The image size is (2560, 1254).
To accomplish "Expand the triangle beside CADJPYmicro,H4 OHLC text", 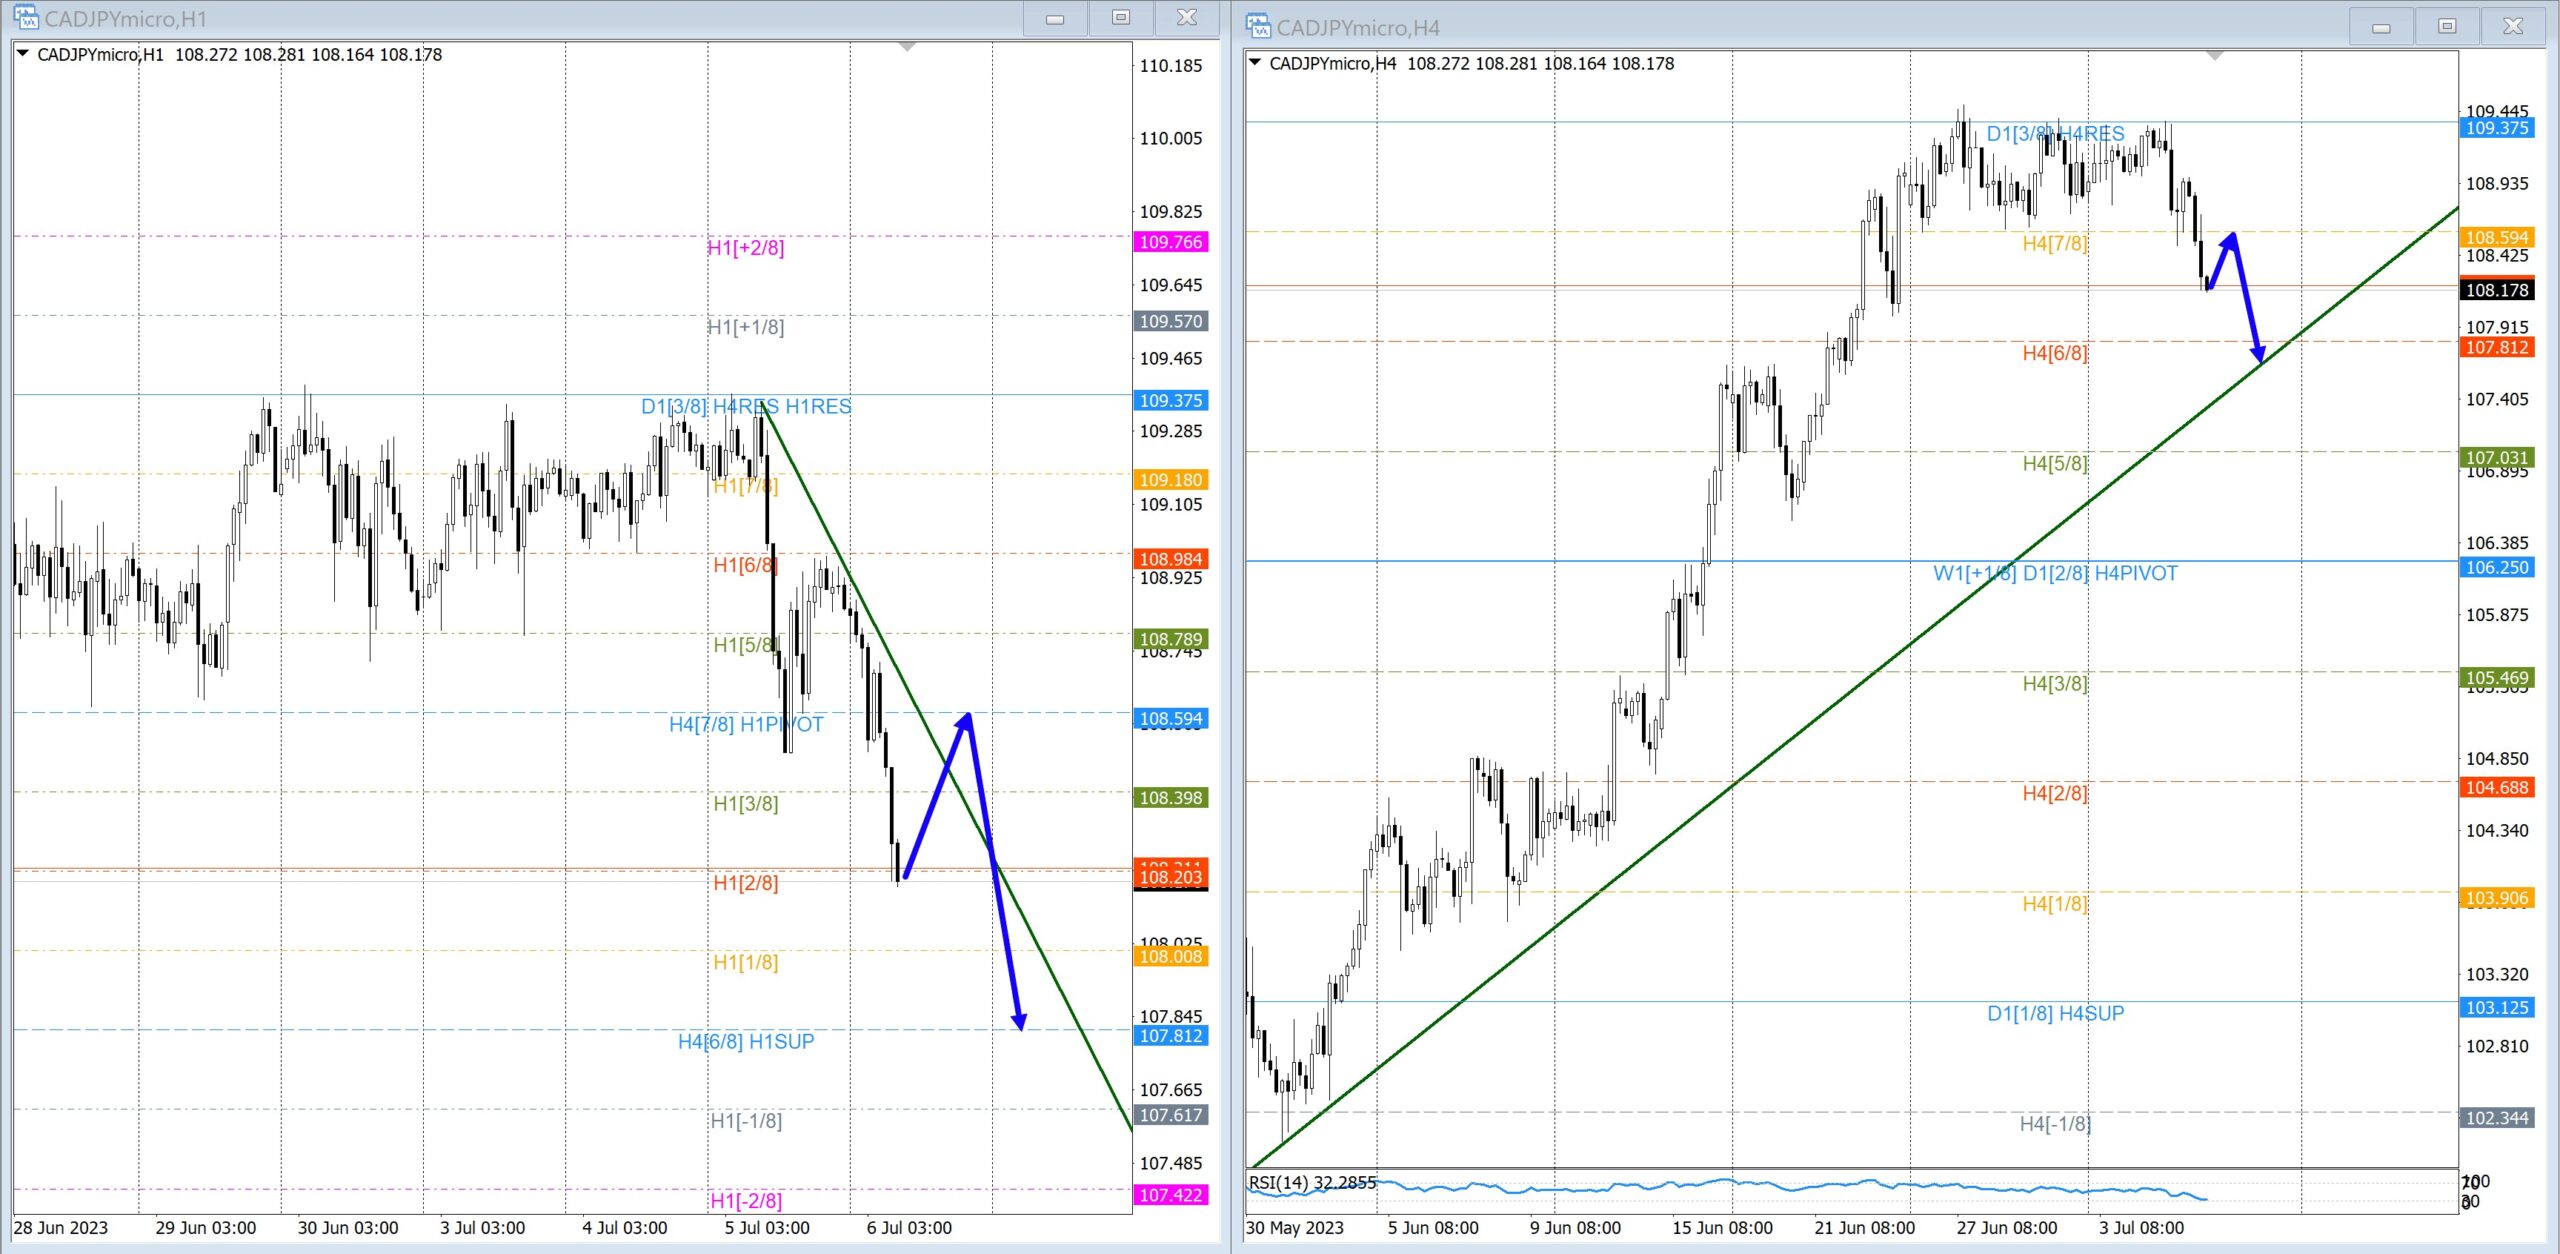I will pos(1255,62).
